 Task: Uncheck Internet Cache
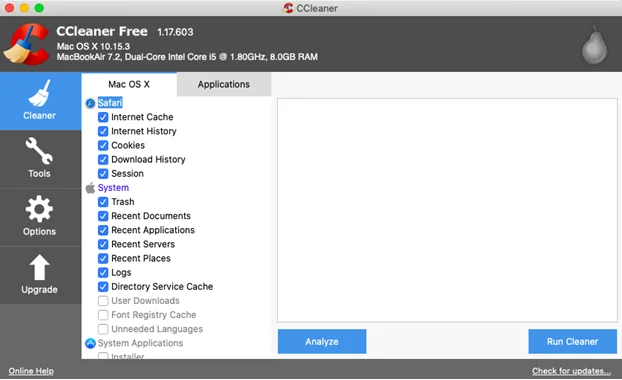[x=103, y=117]
